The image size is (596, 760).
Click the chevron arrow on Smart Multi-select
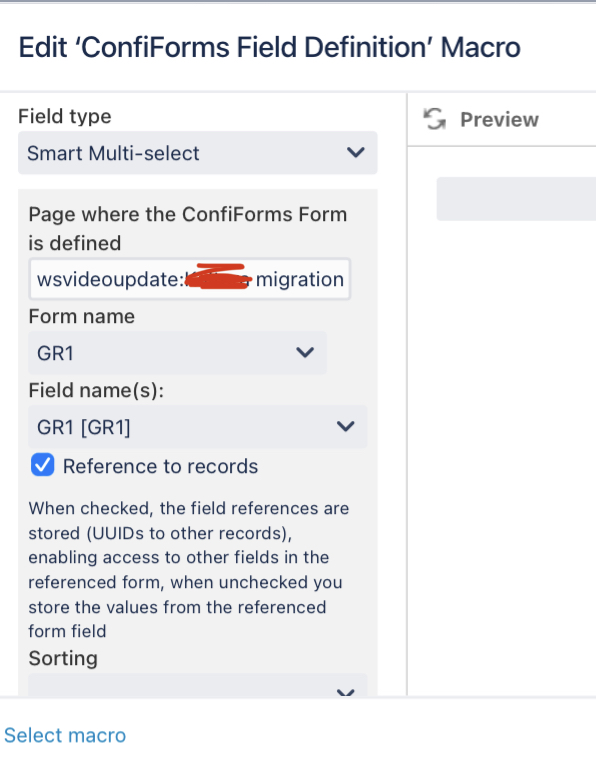356,153
